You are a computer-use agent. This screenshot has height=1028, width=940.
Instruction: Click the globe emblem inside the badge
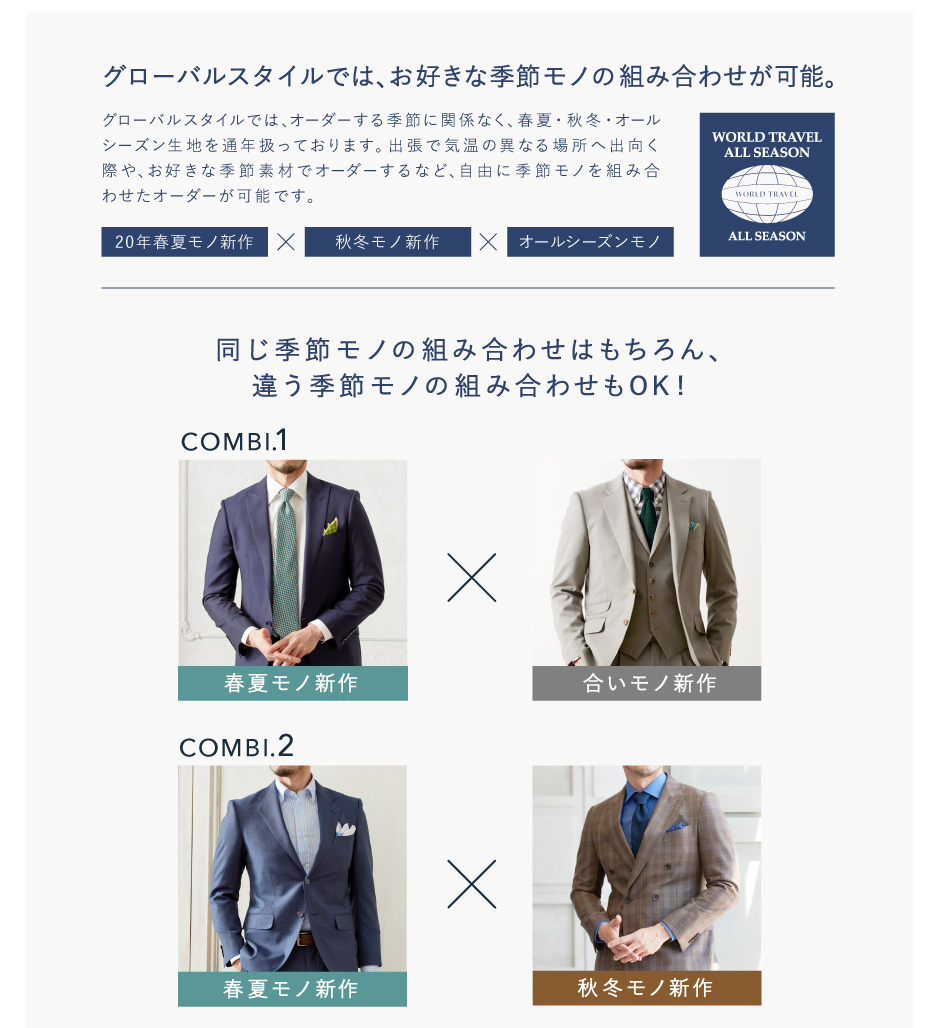(767, 194)
